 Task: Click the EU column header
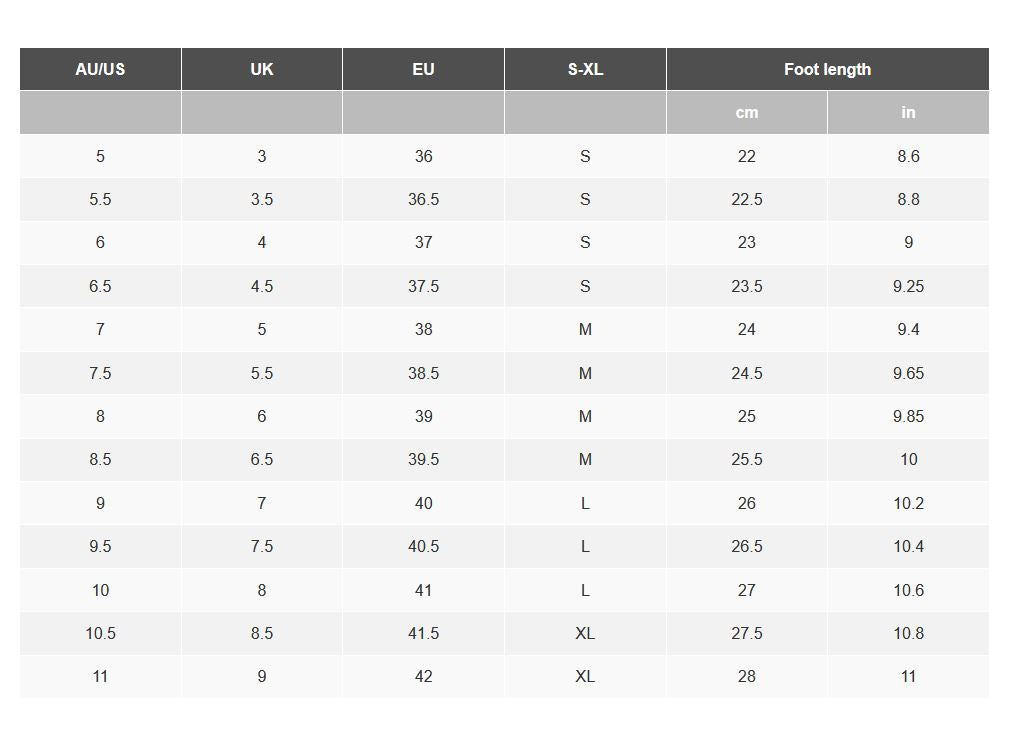pos(423,69)
